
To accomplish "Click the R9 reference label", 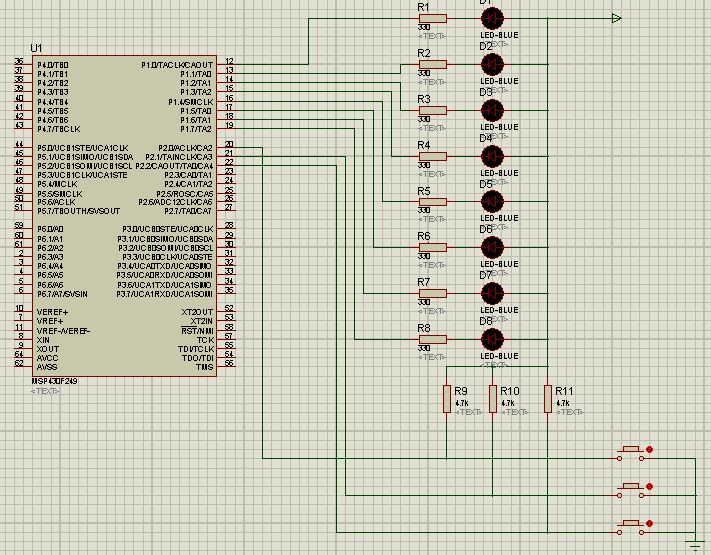I will pyautogui.click(x=461, y=391).
